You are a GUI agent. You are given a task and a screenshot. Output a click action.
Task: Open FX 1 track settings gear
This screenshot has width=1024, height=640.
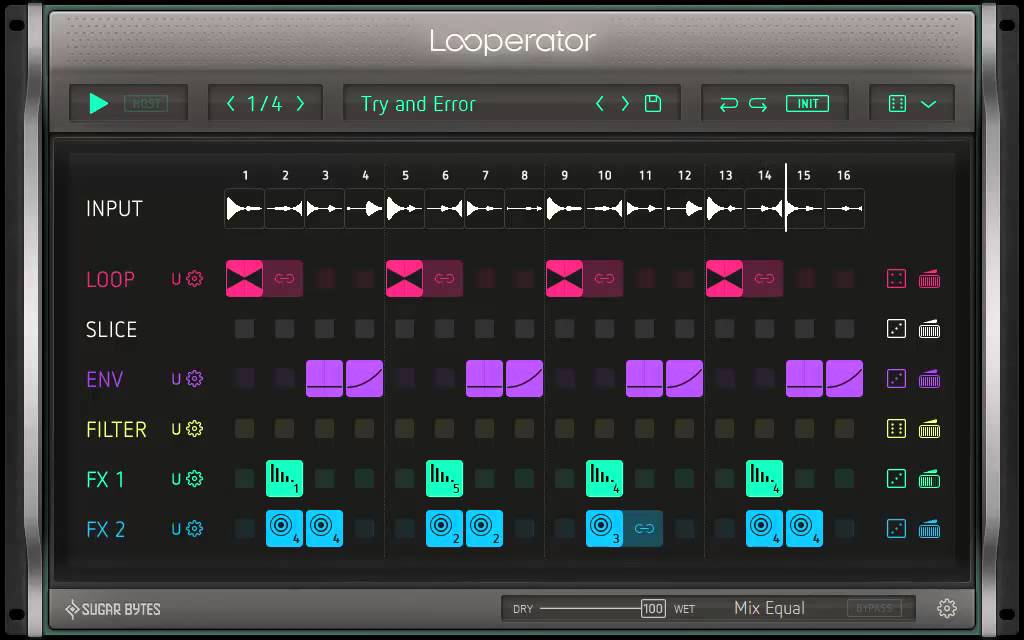[x=195, y=479]
